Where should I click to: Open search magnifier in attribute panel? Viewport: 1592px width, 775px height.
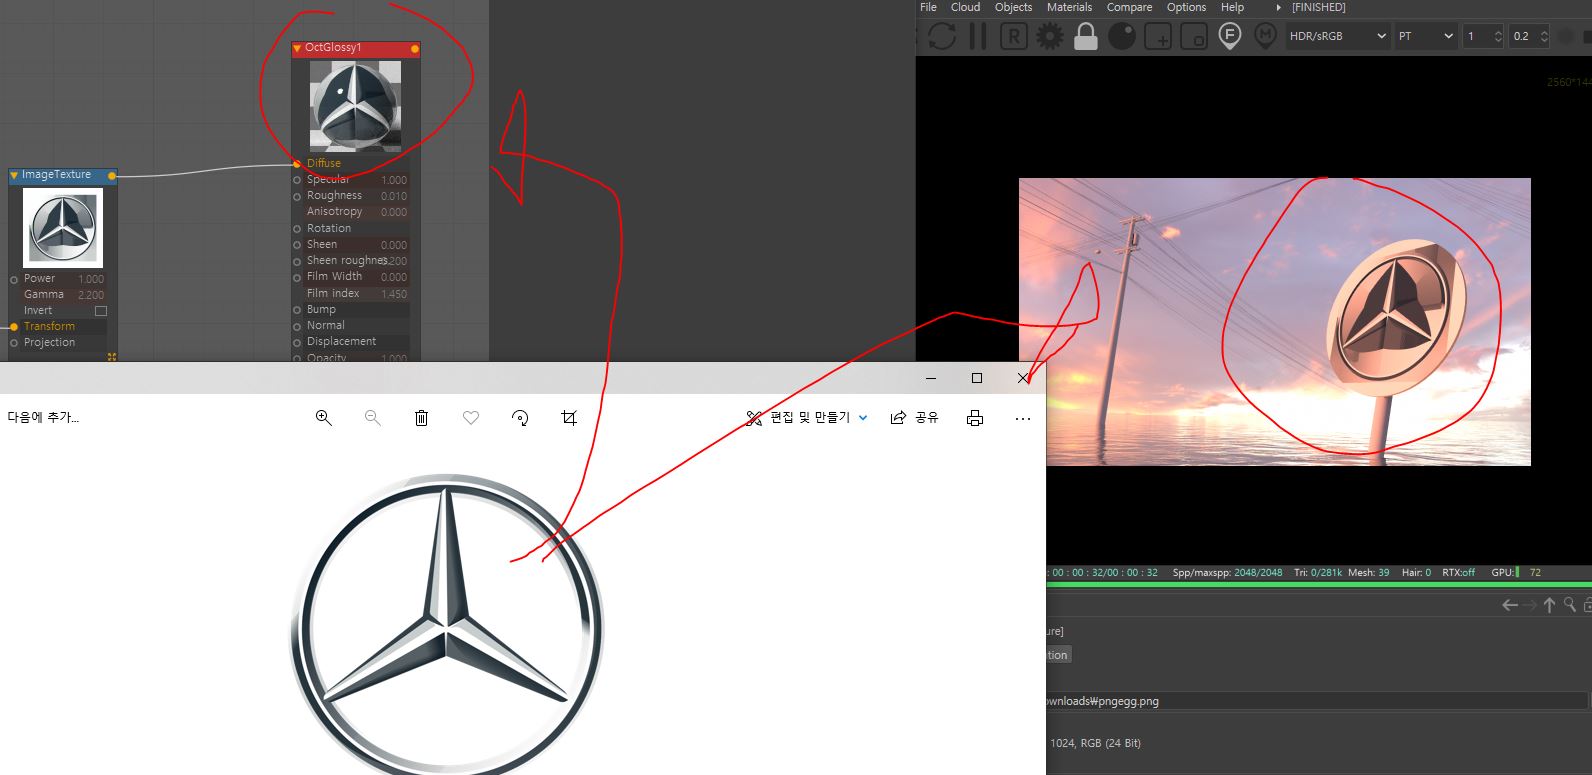pos(1570,604)
